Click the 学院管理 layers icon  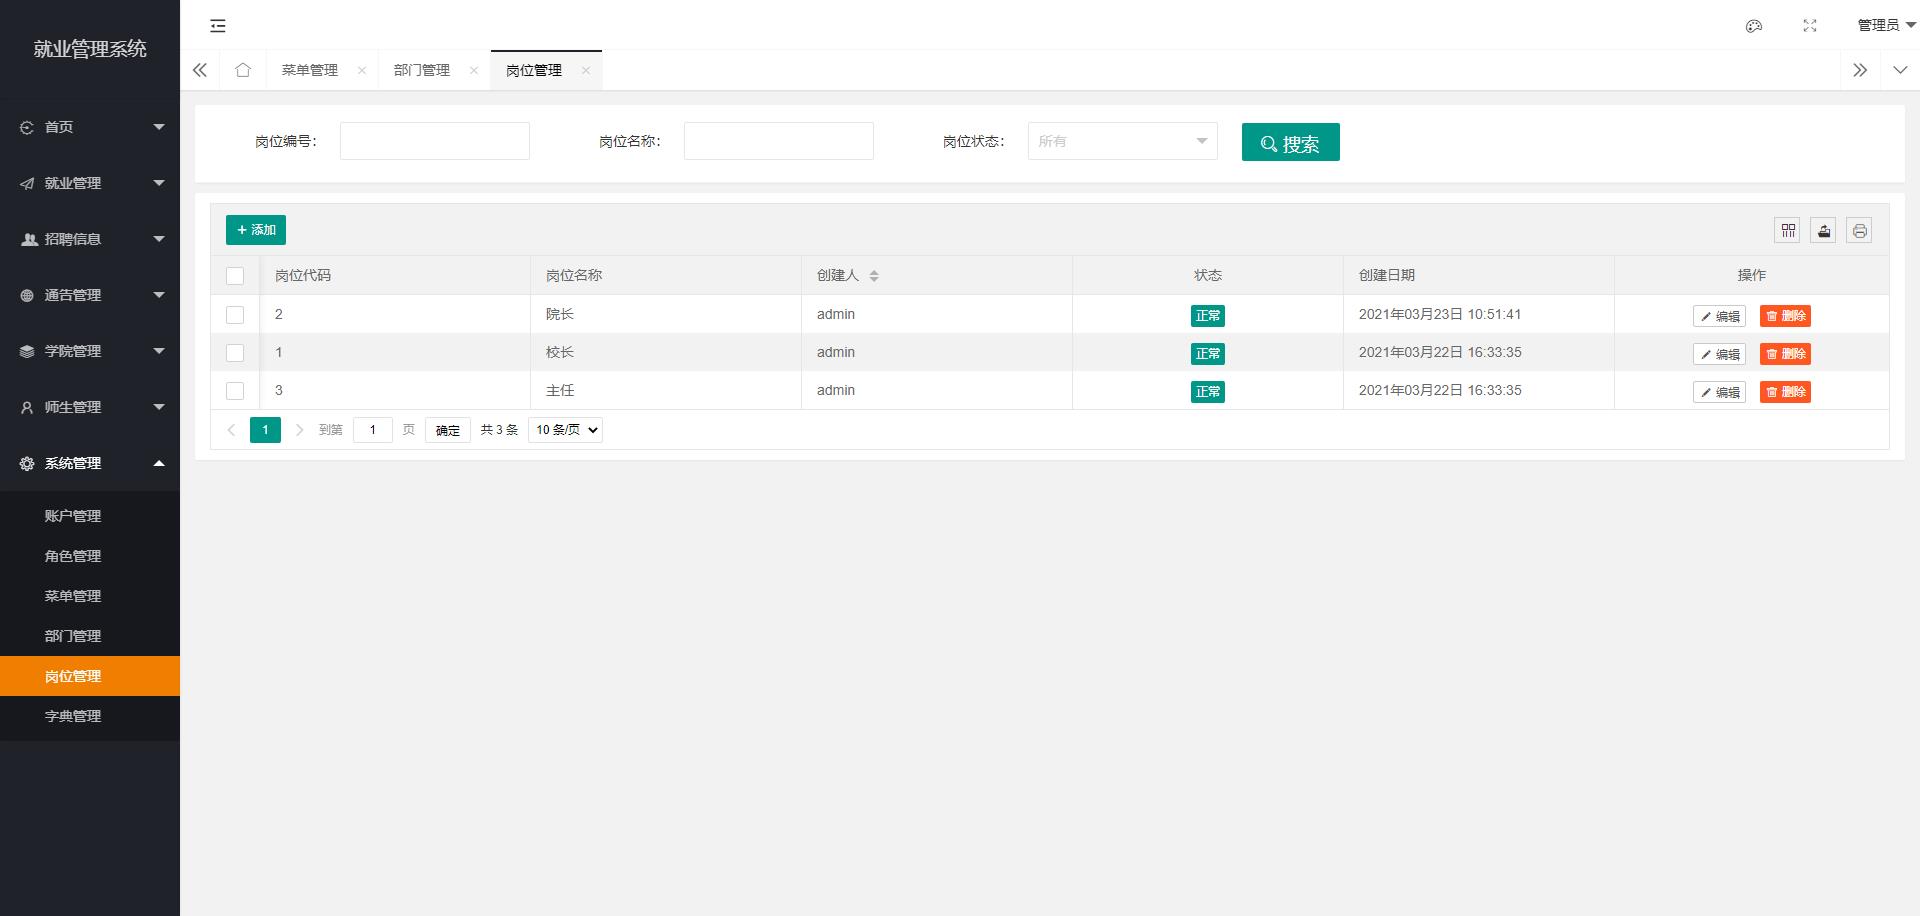point(27,352)
